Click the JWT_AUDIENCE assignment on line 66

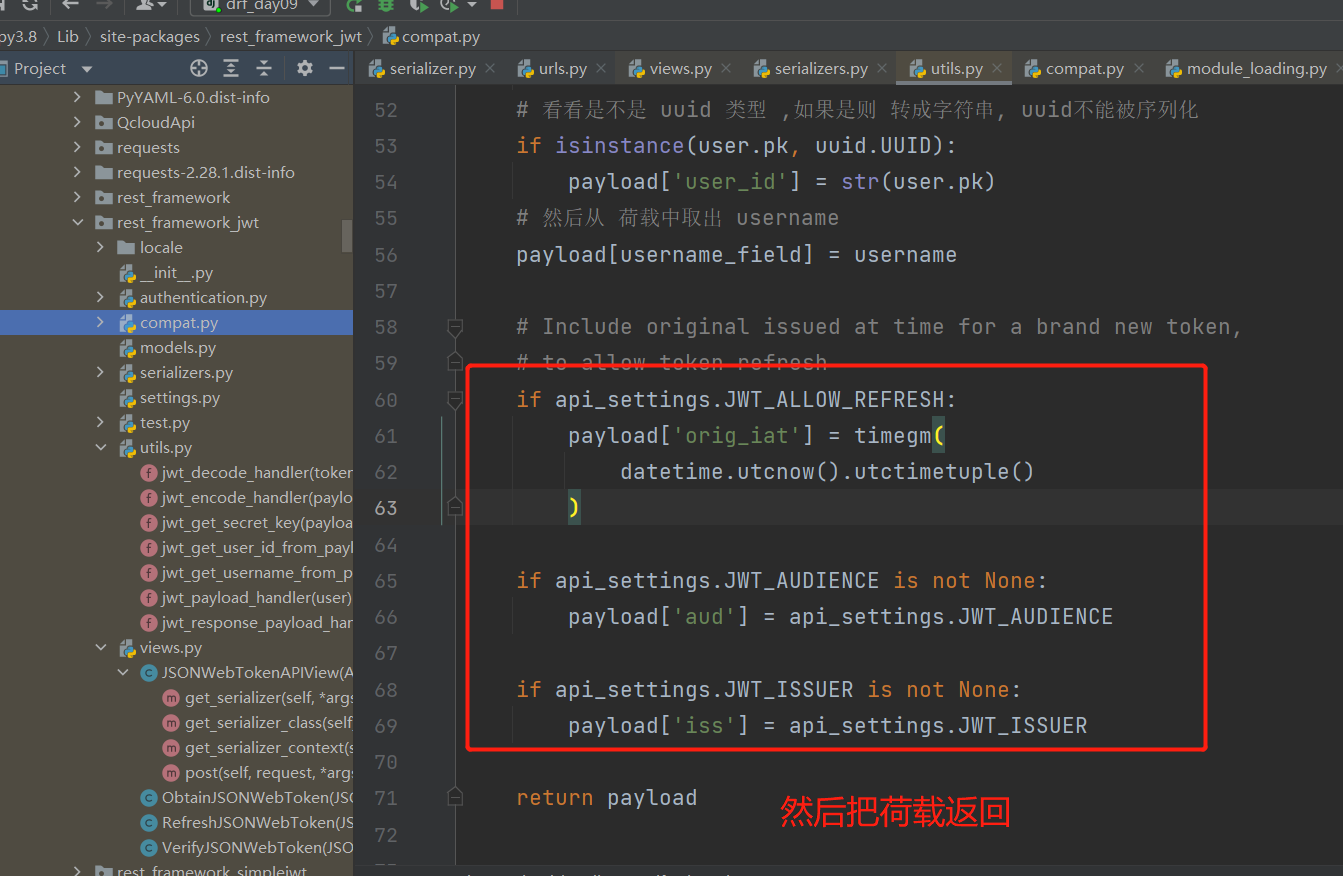[840, 617]
